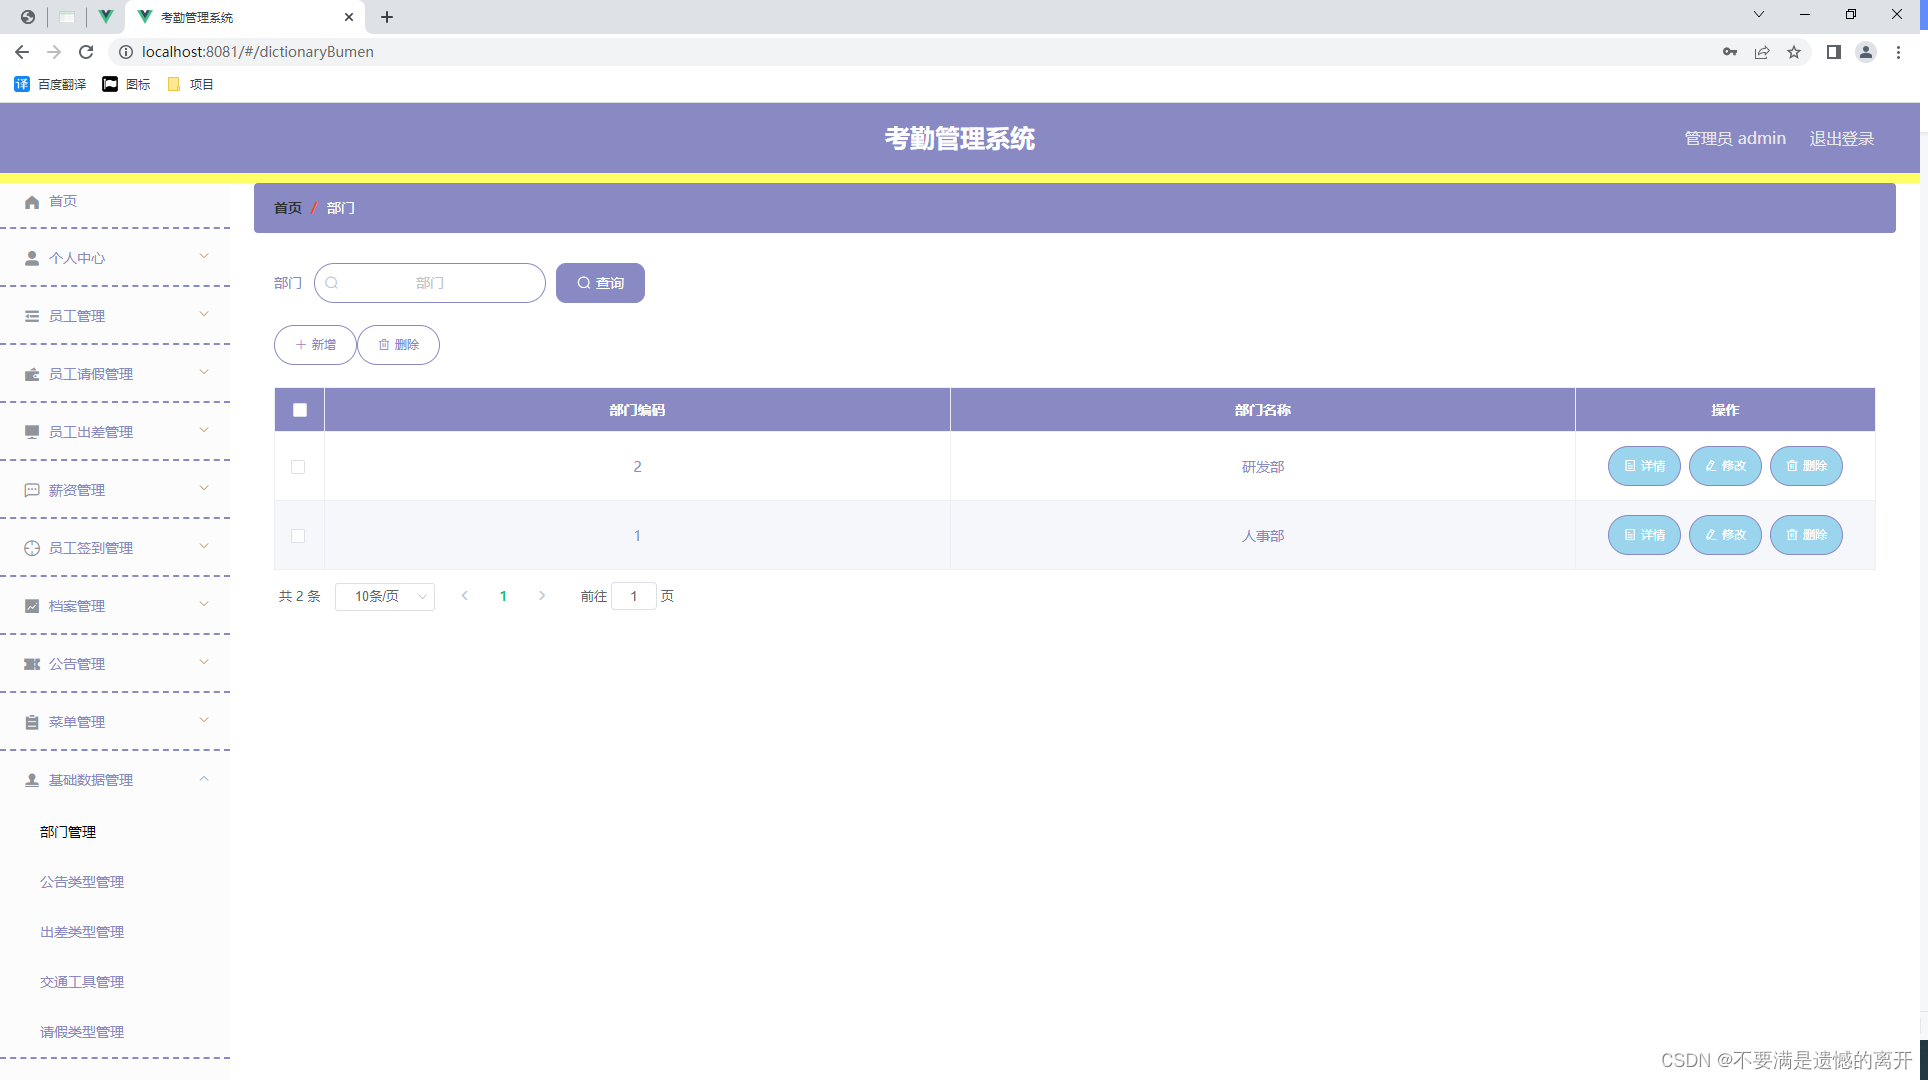
Task: Focus the 部门 search input field
Action: [430, 283]
